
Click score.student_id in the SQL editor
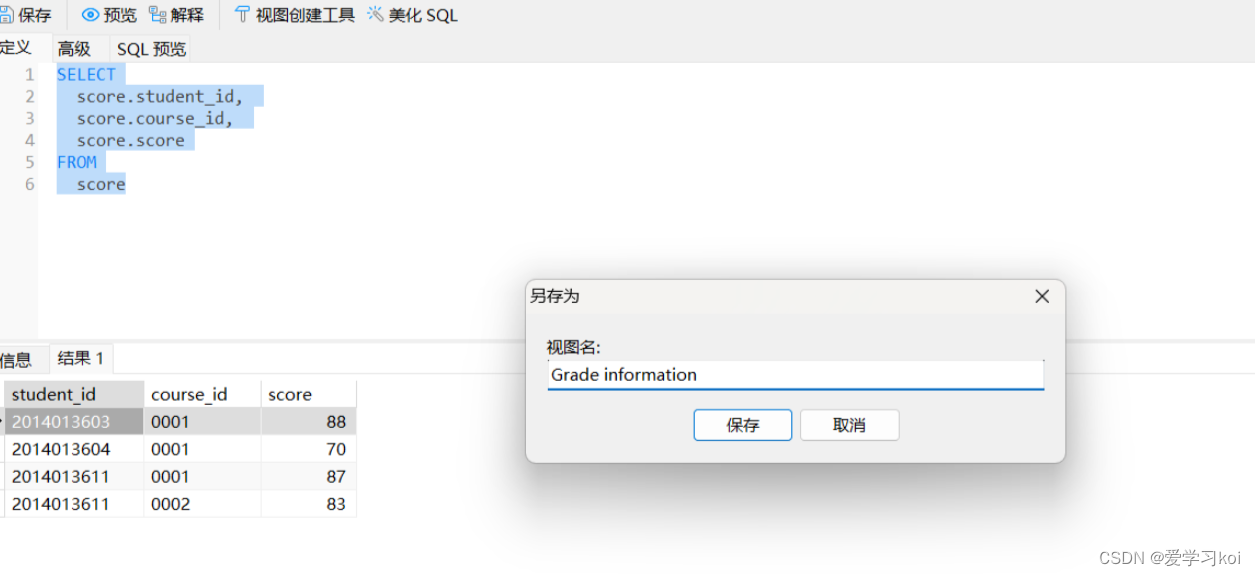[160, 96]
